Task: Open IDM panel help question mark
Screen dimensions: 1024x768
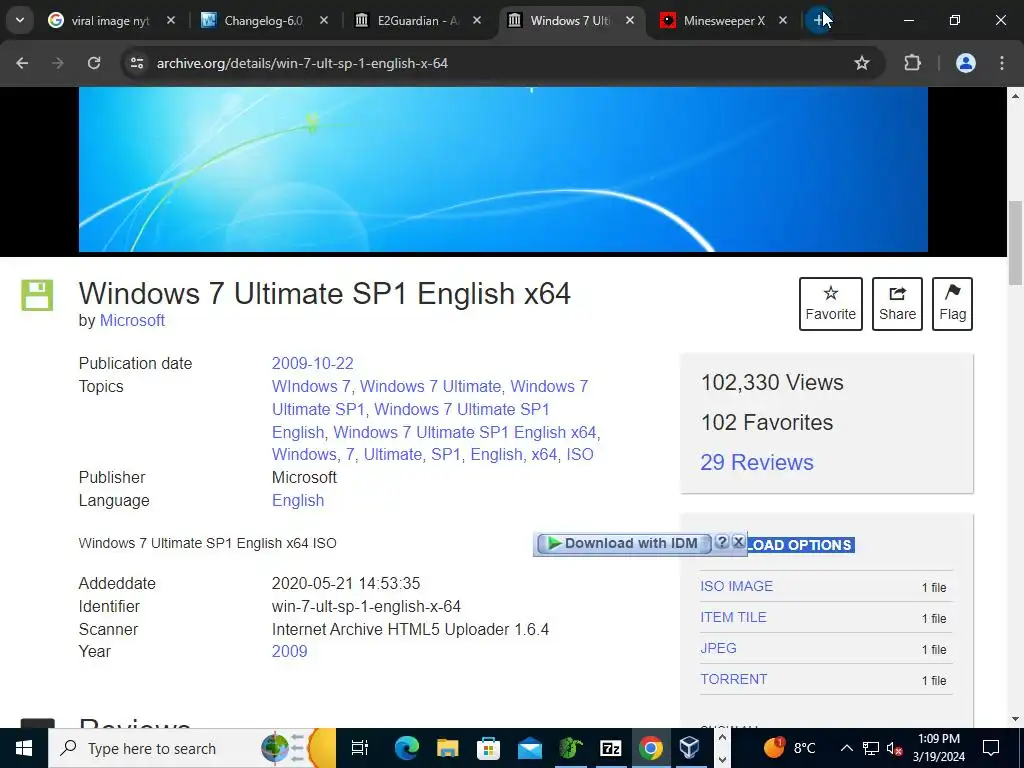Action: 722,542
